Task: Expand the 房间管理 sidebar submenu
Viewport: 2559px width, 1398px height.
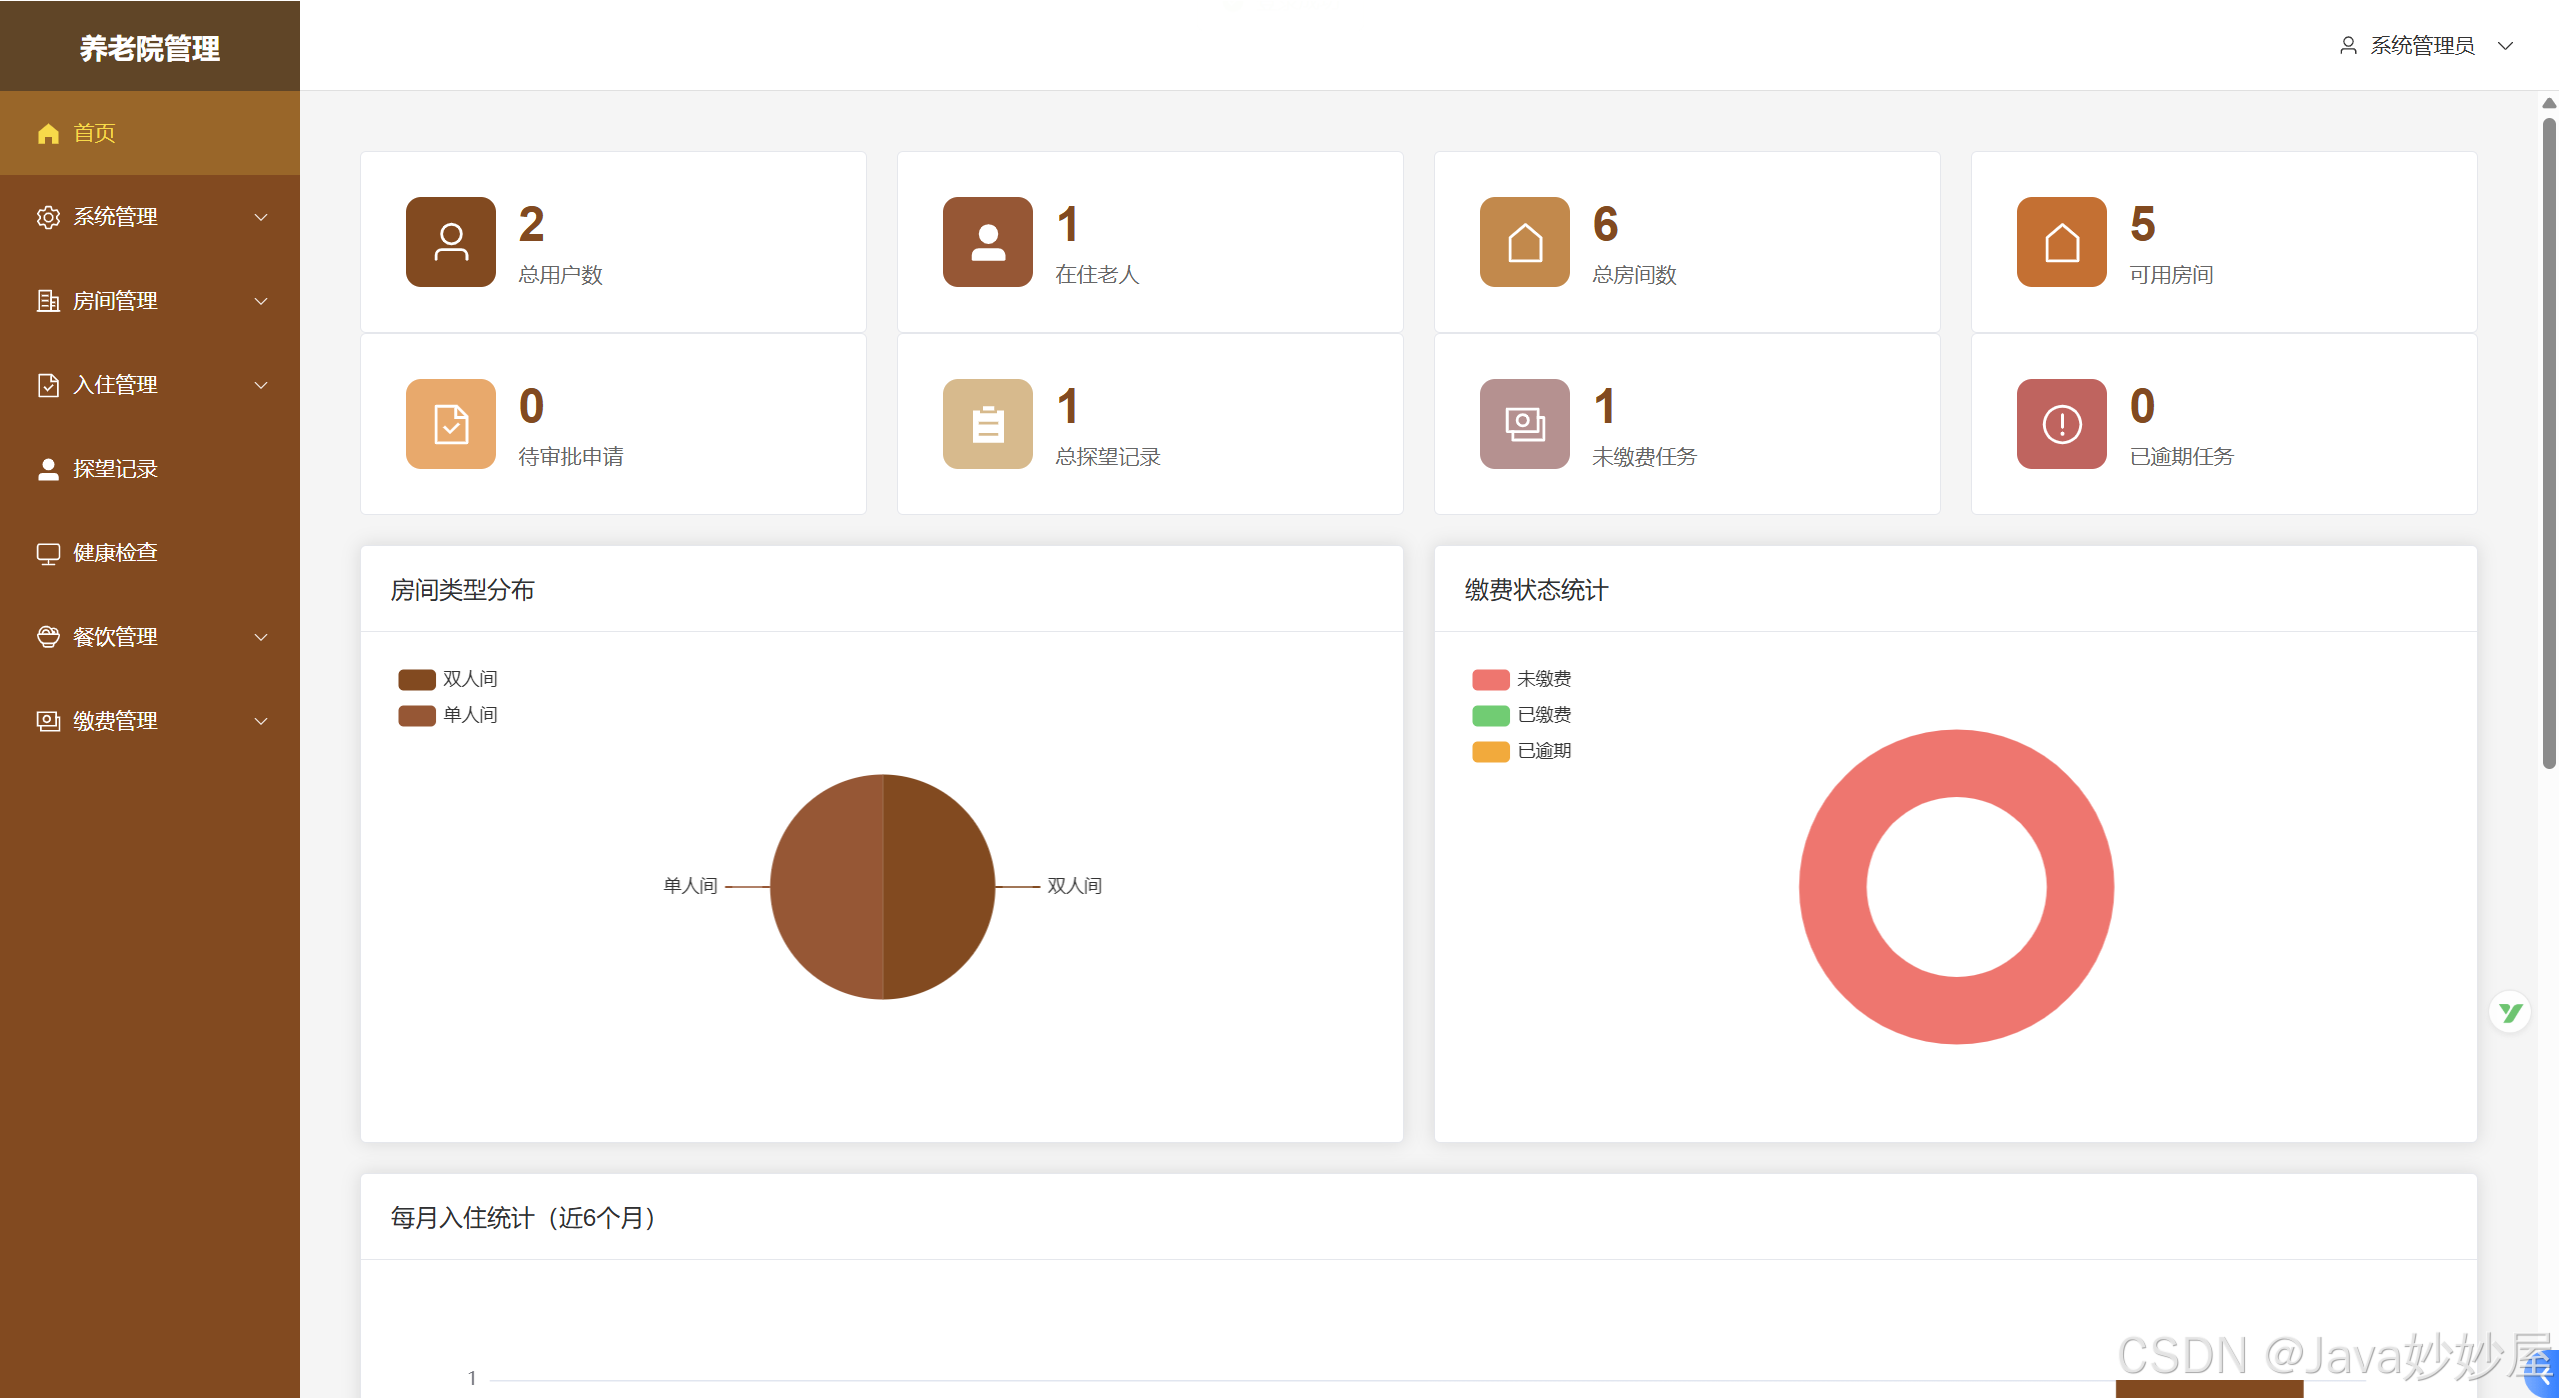Action: pyautogui.click(x=150, y=301)
